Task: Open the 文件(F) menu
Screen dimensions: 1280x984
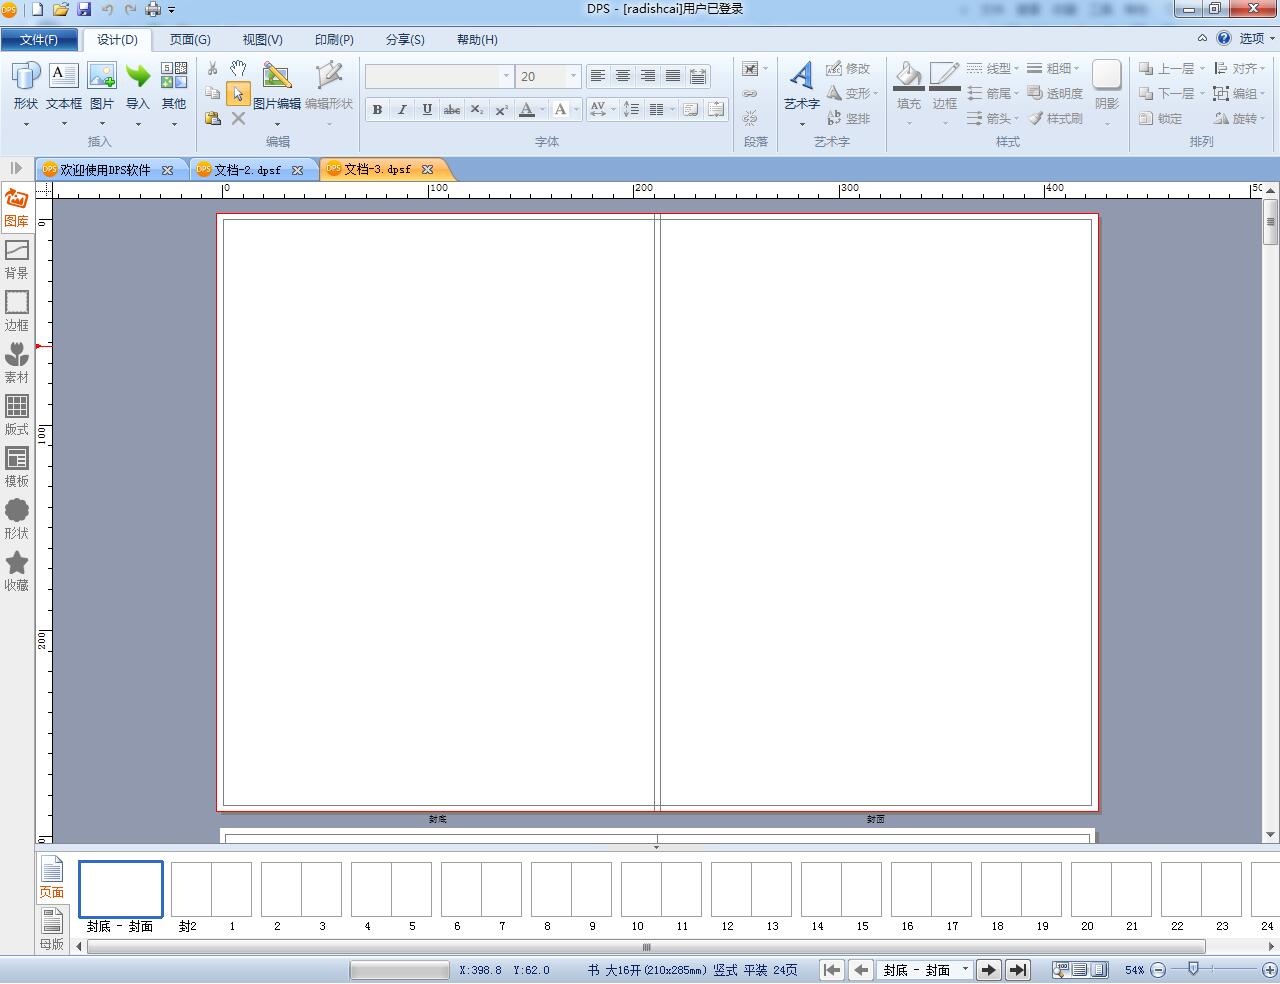Action: [39, 39]
